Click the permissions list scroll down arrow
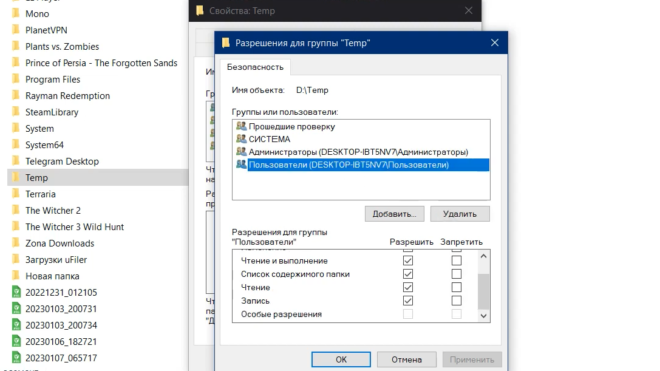The height and width of the screenshot is (371, 660). 484,316
